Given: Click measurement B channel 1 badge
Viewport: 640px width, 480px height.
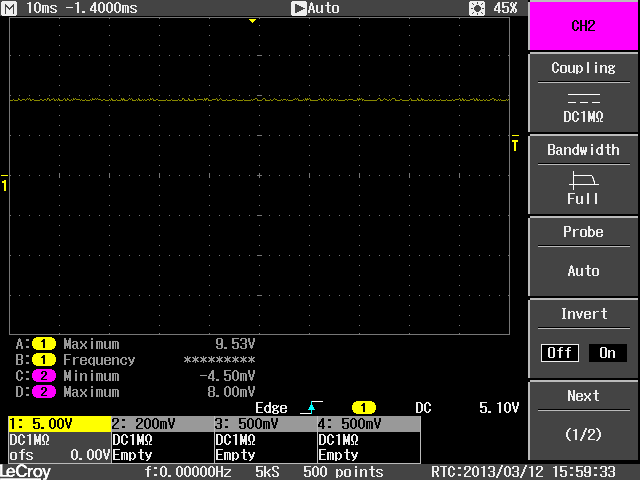Looking at the screenshot, I should click(44, 360).
